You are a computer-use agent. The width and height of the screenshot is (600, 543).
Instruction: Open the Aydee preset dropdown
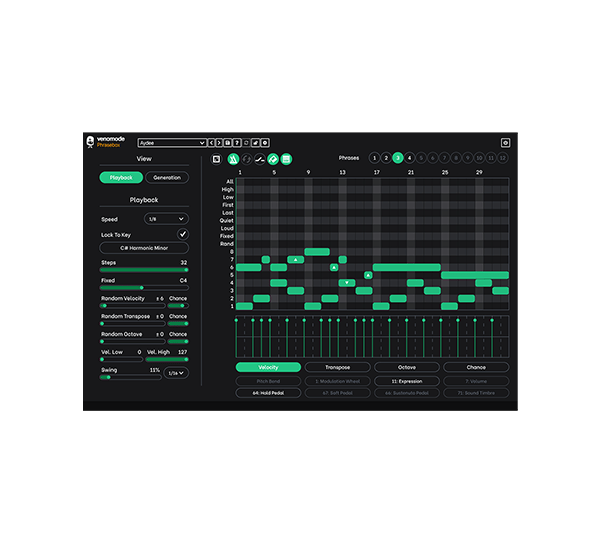pos(172,143)
